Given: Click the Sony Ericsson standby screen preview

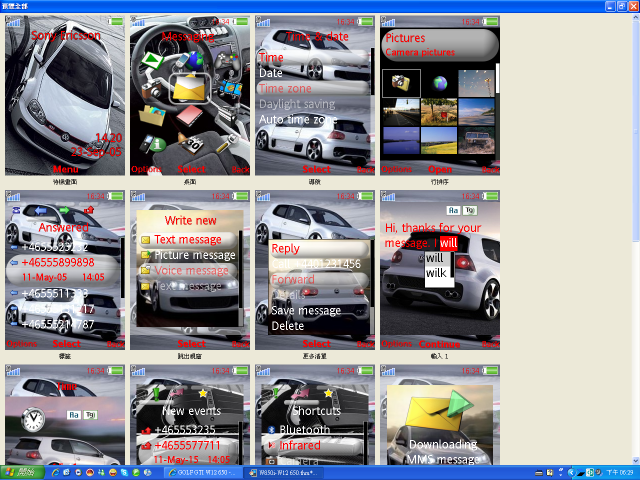Looking at the screenshot, I should 65,96.
